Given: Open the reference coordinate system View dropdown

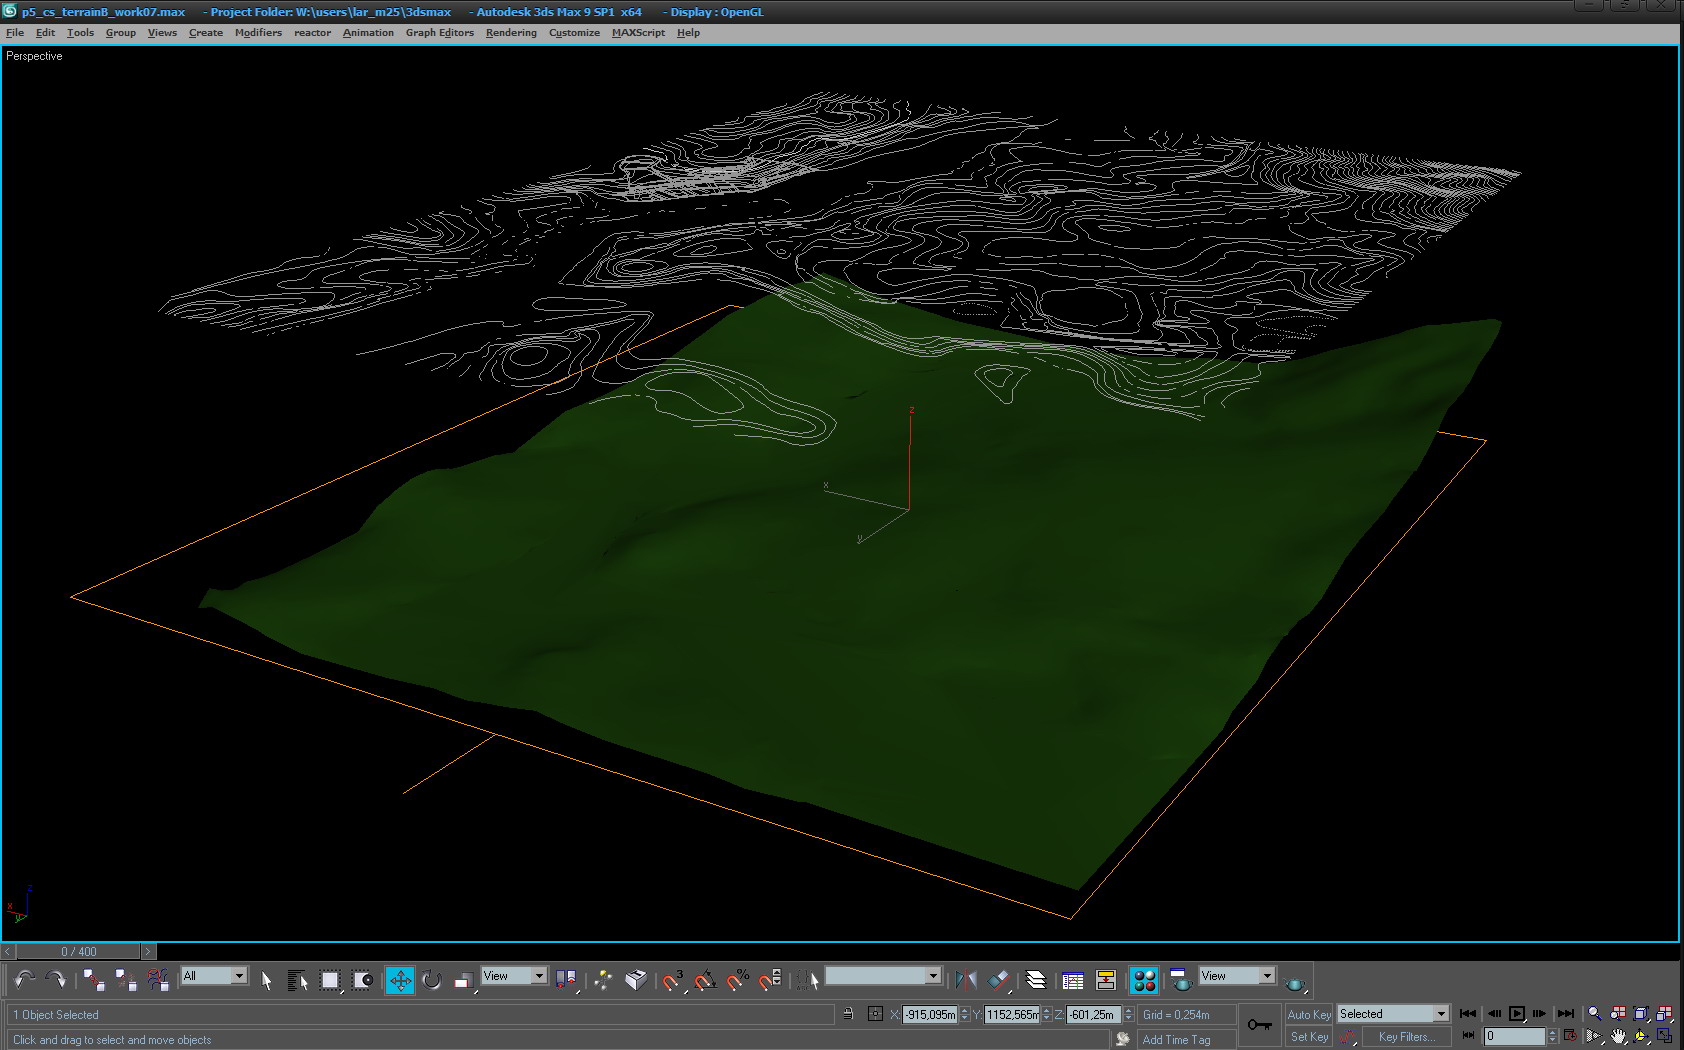Looking at the screenshot, I should point(514,976).
